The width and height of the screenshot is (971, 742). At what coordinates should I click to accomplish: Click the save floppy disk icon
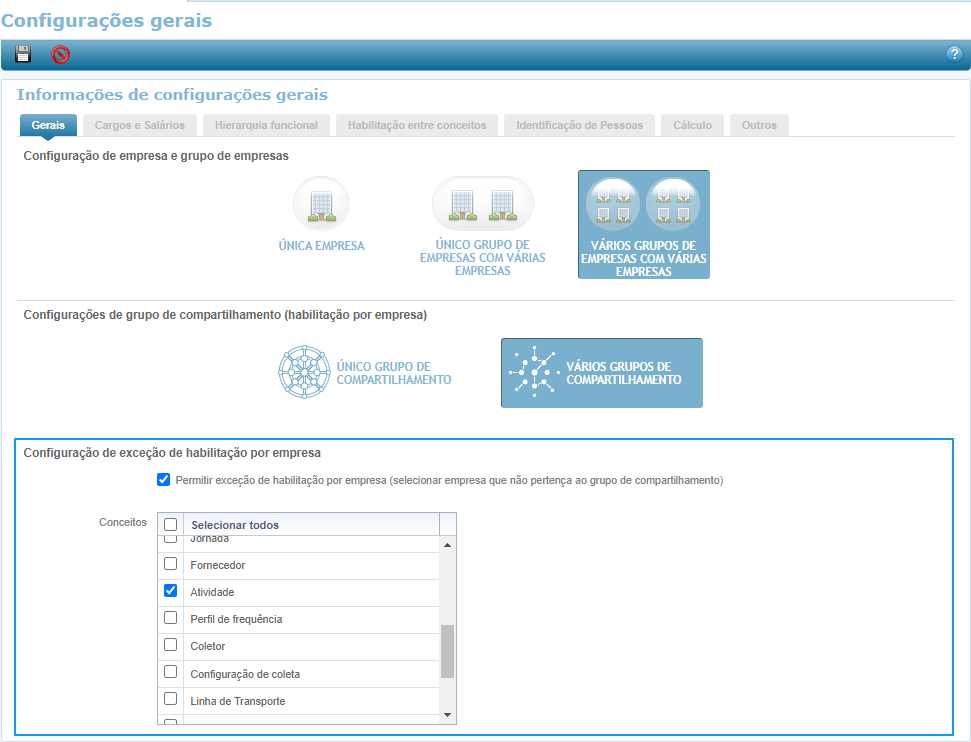tap(23, 54)
